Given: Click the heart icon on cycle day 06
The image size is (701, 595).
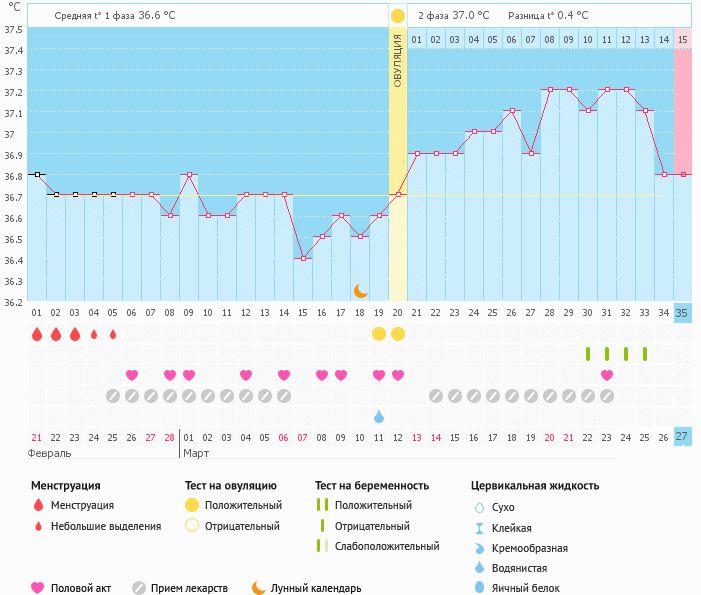Looking at the screenshot, I should coord(132,375).
